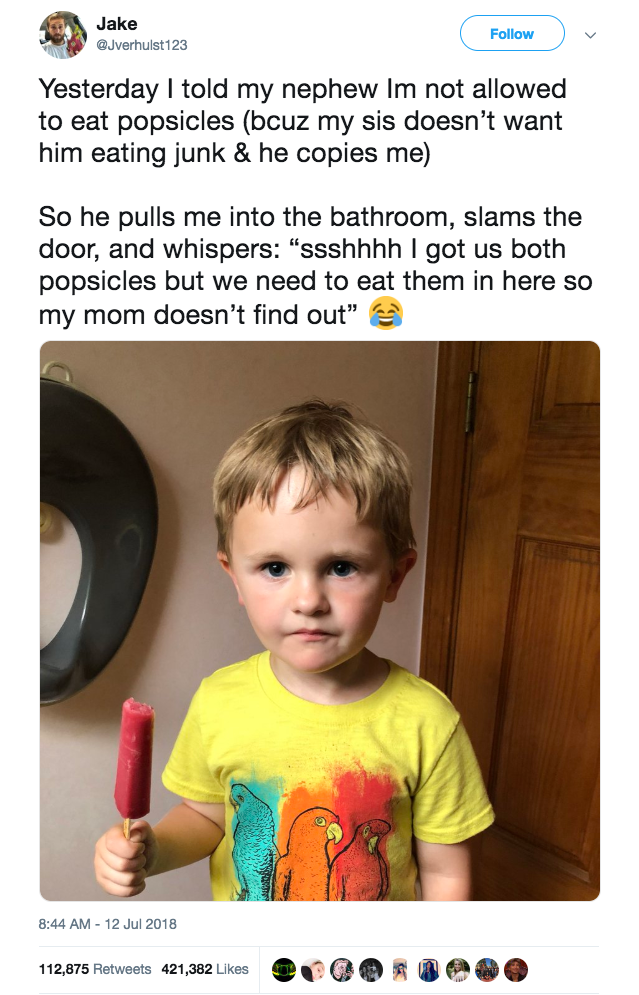Open the 8:44 AM - 12 Jul 2018 timestamp
639x995 pixels.
[x=108, y=924]
